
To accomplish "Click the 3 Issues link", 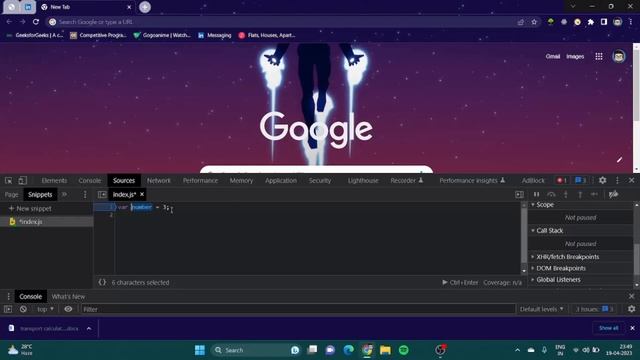I will (x=594, y=309).
